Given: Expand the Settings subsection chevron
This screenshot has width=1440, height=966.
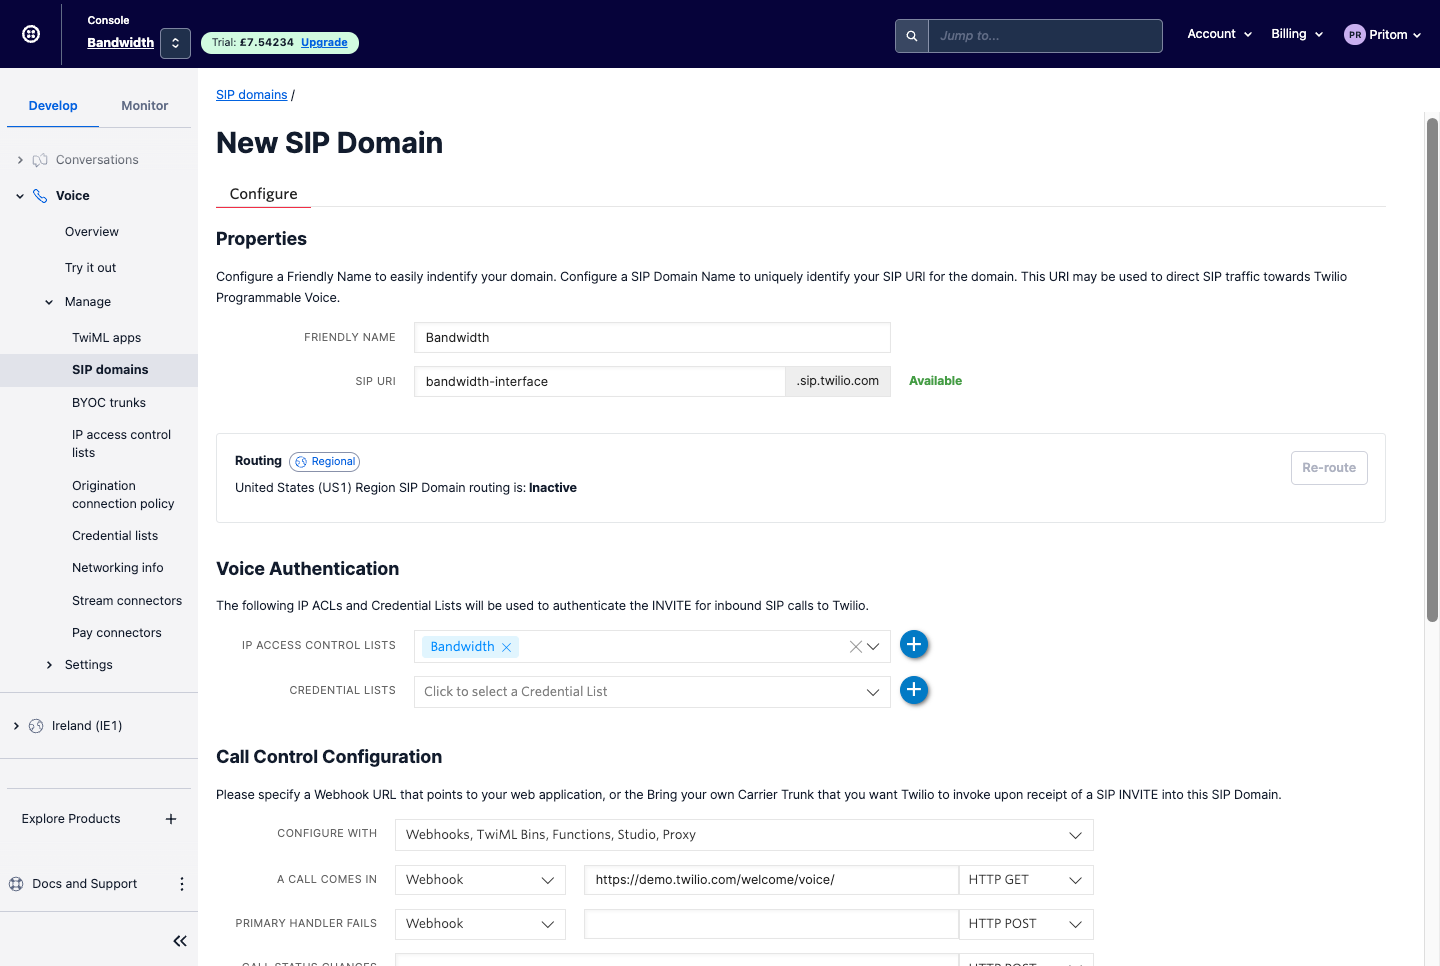Looking at the screenshot, I should [49, 665].
